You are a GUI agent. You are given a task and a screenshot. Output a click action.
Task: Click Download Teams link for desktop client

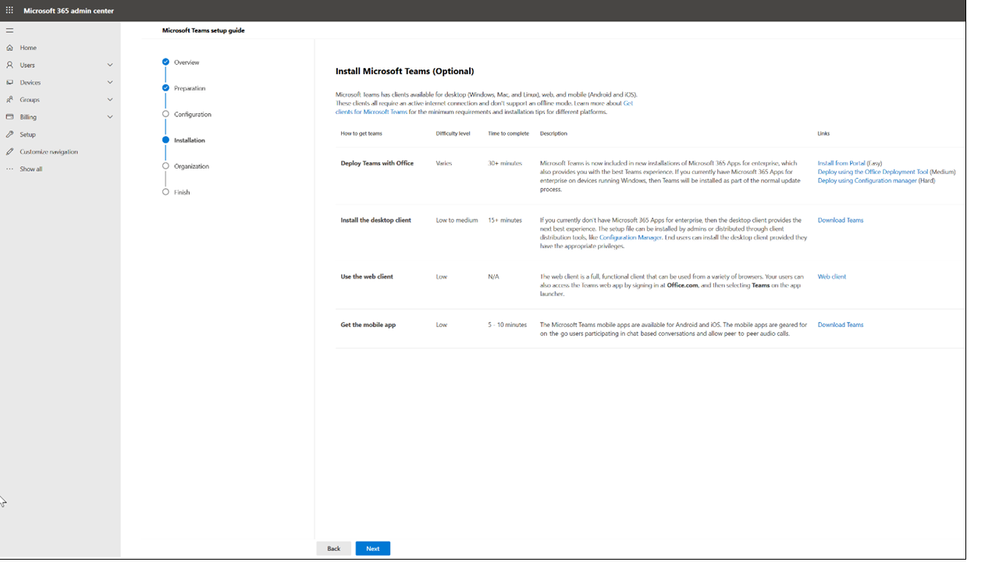840,220
